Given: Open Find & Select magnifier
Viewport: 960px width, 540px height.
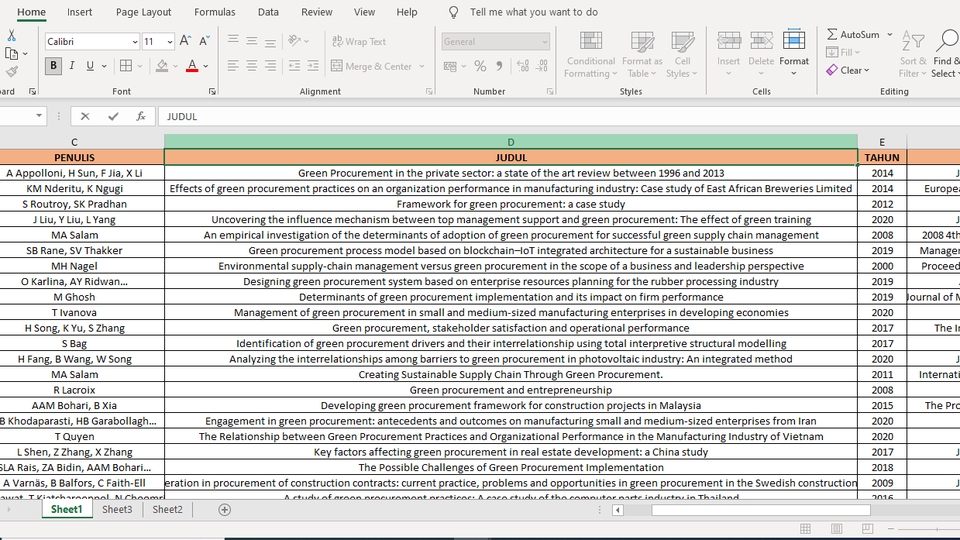Looking at the screenshot, I should (945, 54).
